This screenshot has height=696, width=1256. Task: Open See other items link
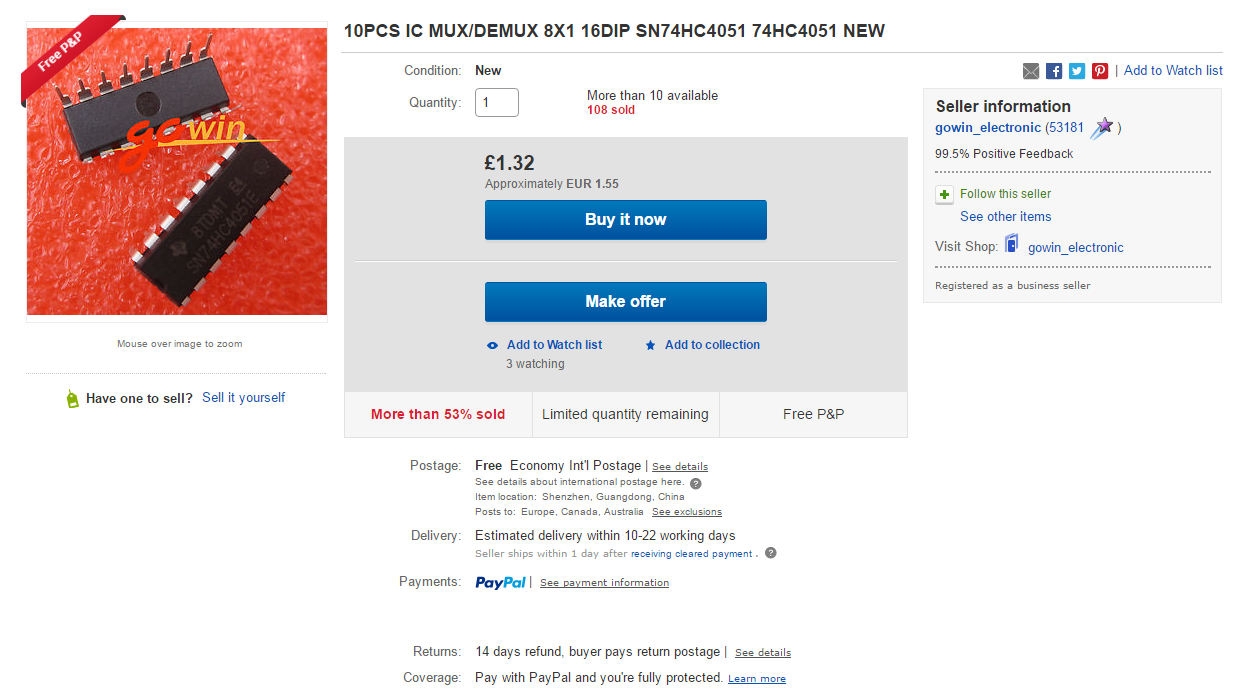point(1005,217)
